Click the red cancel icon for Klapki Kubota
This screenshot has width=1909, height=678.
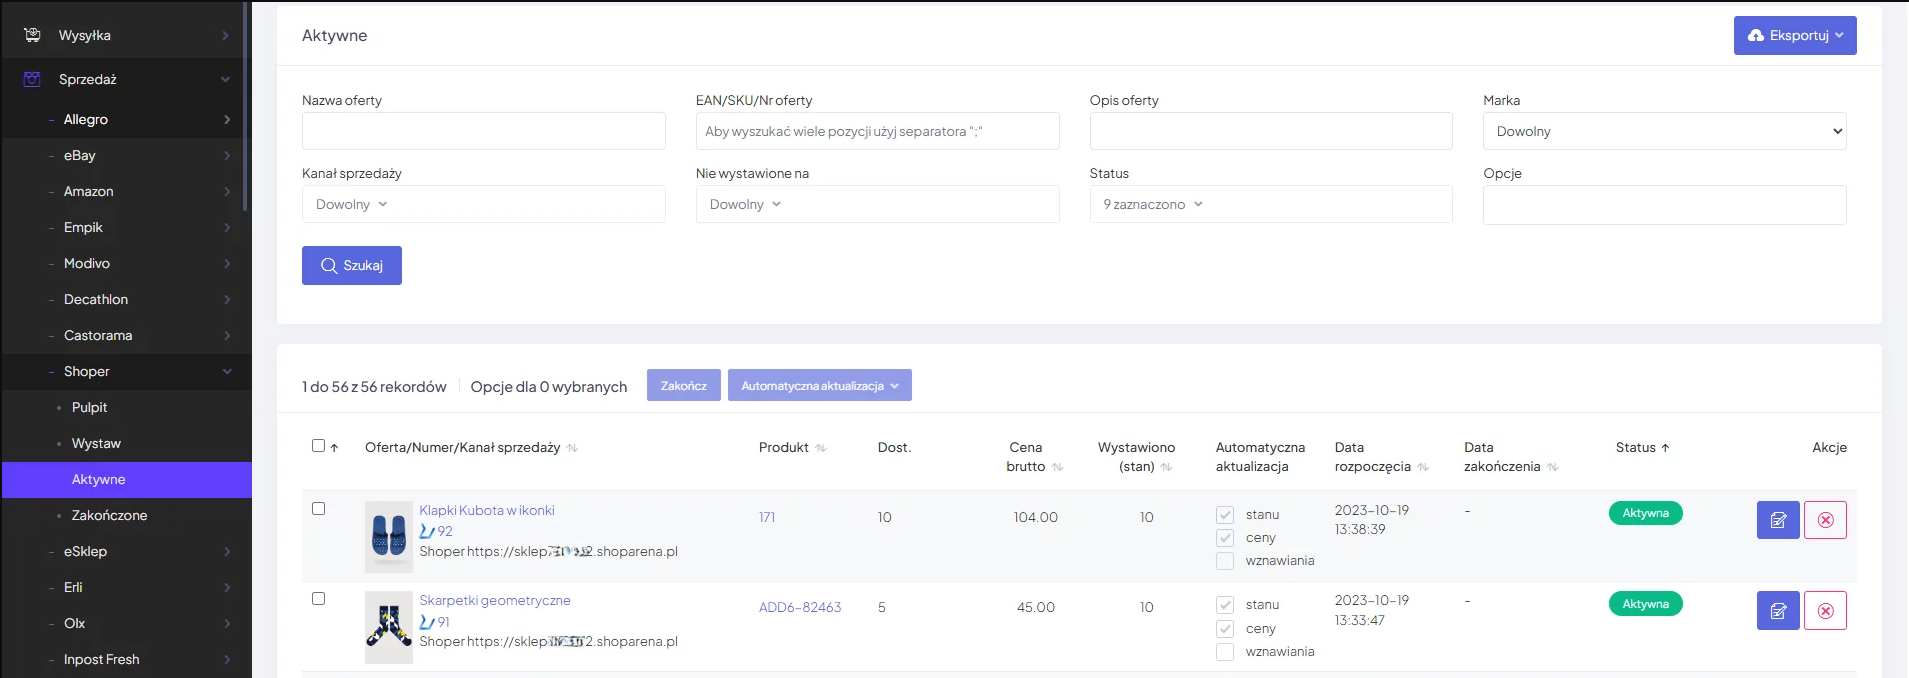(1825, 520)
